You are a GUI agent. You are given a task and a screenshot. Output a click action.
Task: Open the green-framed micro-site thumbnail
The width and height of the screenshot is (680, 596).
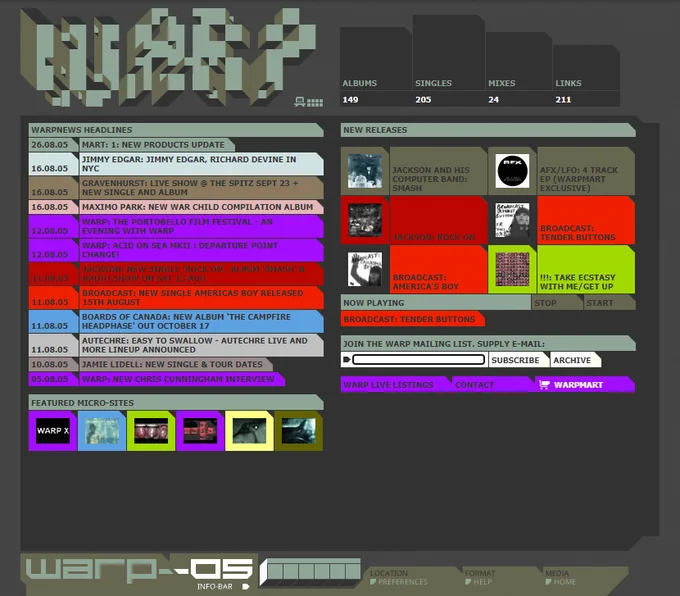[151, 431]
